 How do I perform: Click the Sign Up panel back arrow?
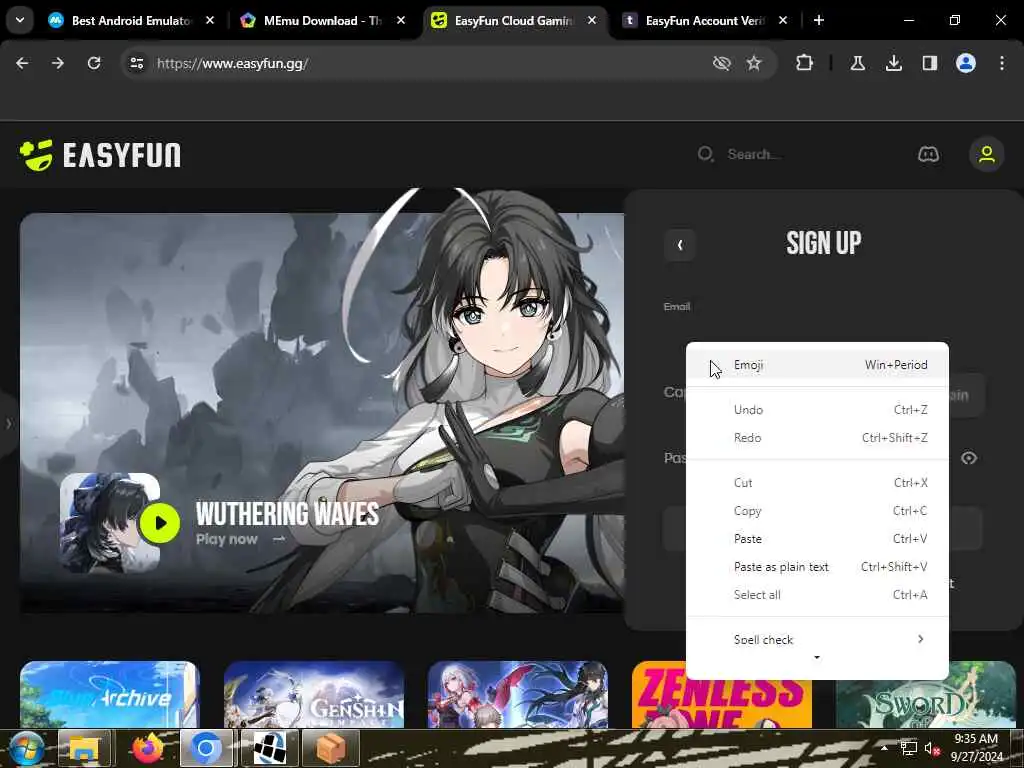[x=679, y=245]
